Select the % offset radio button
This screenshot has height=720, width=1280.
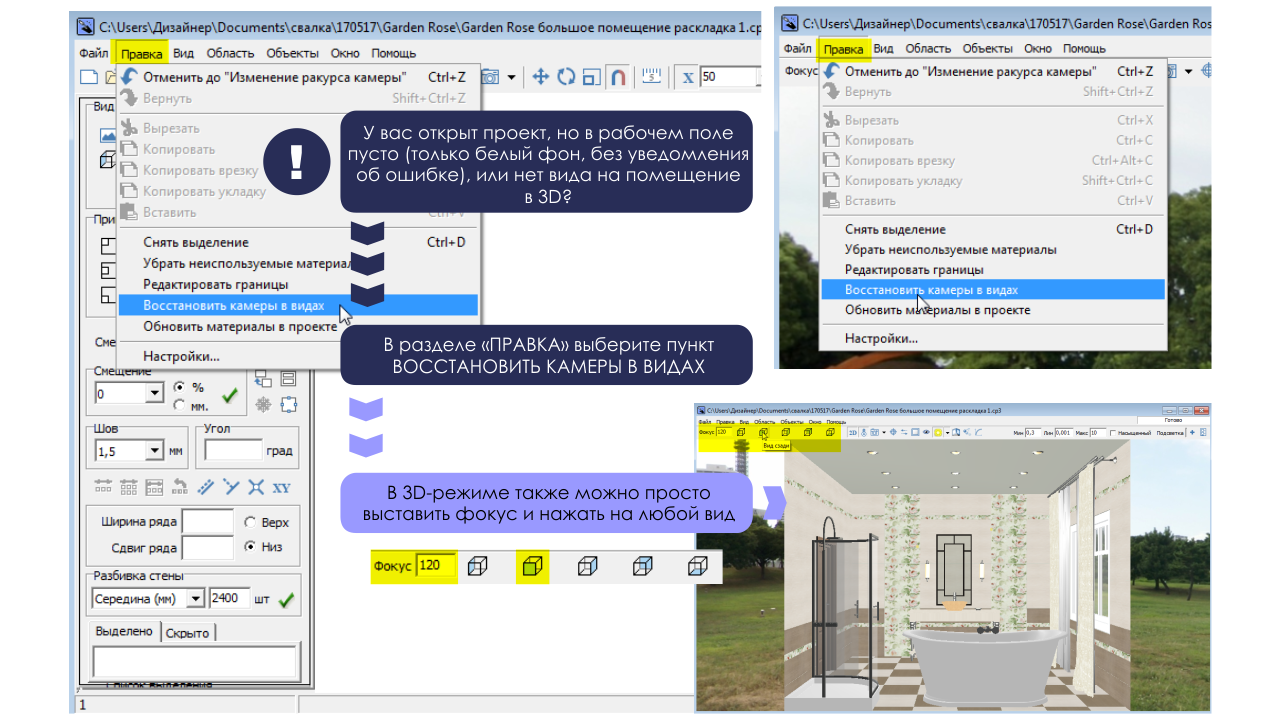(179, 387)
